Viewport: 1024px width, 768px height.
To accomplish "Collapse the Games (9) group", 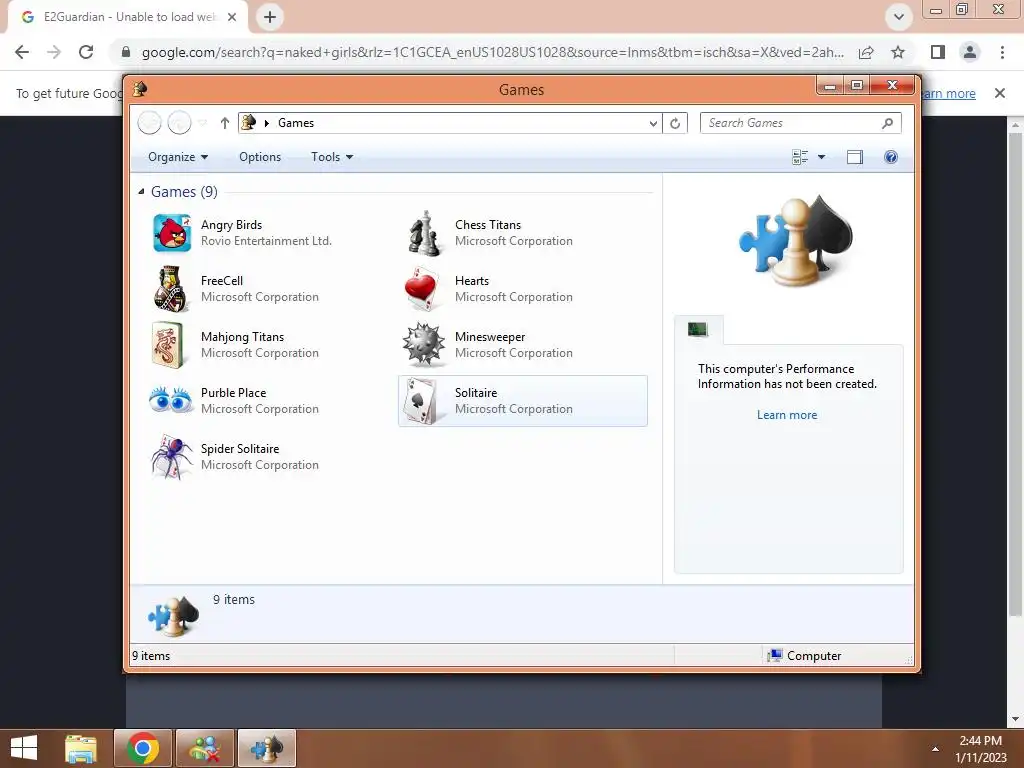I will (141, 191).
